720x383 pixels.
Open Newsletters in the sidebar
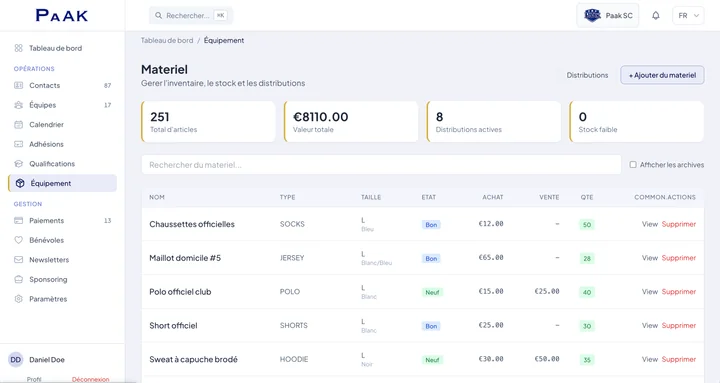[62, 260]
